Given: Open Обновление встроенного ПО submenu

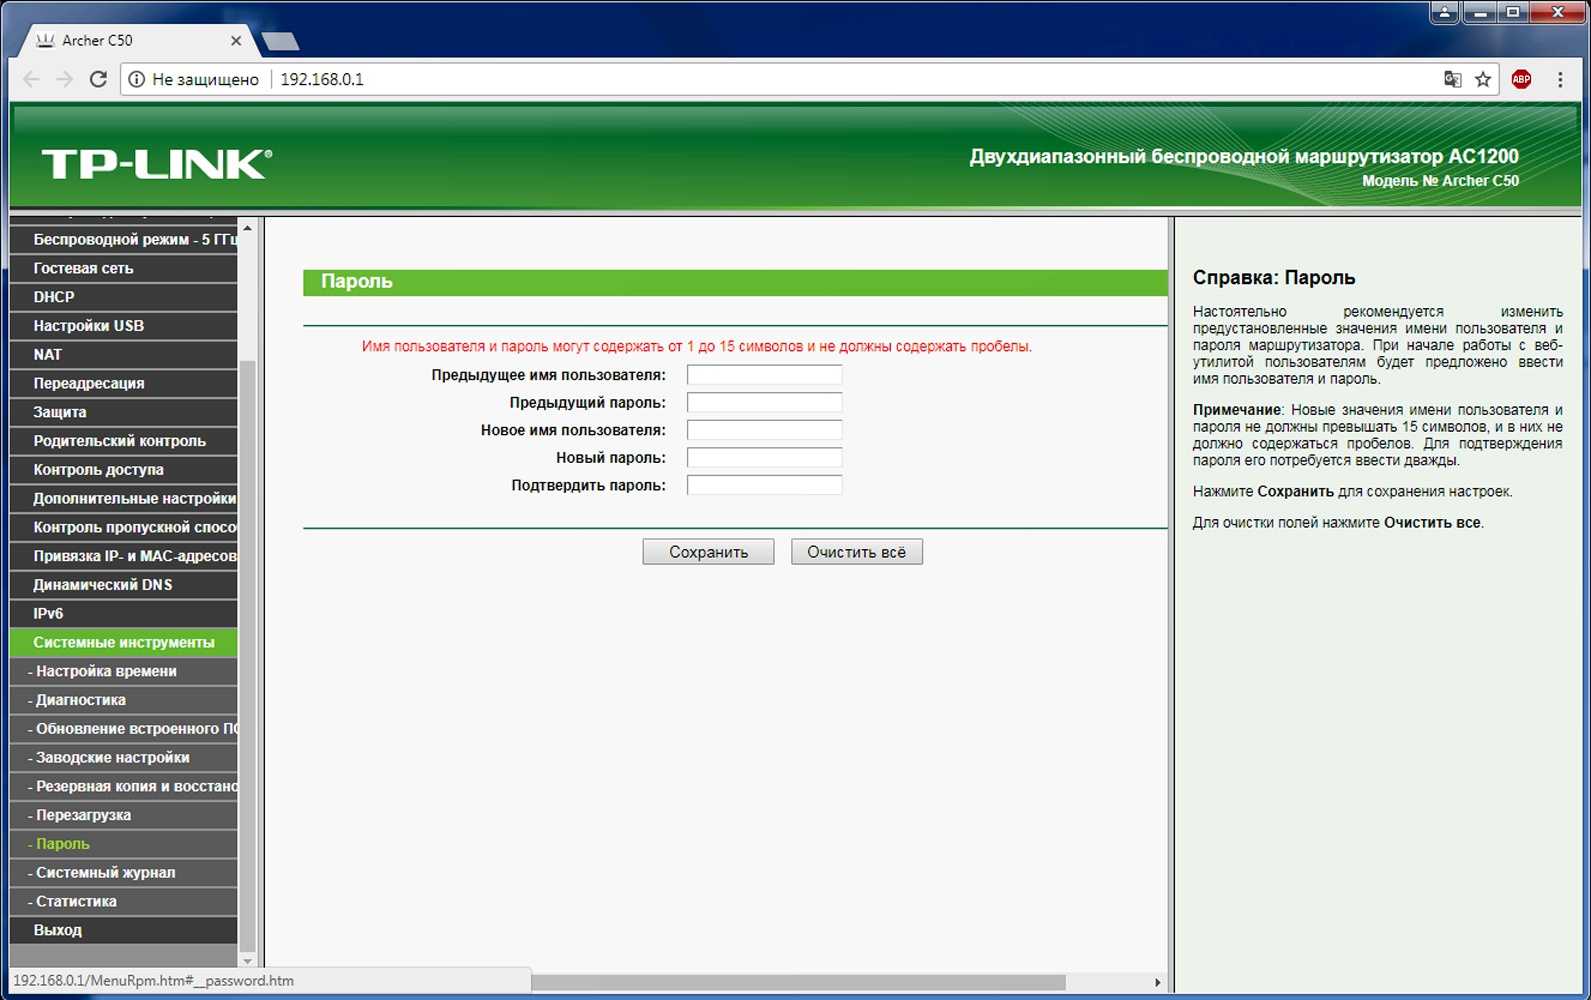Looking at the screenshot, I should pos(123,729).
